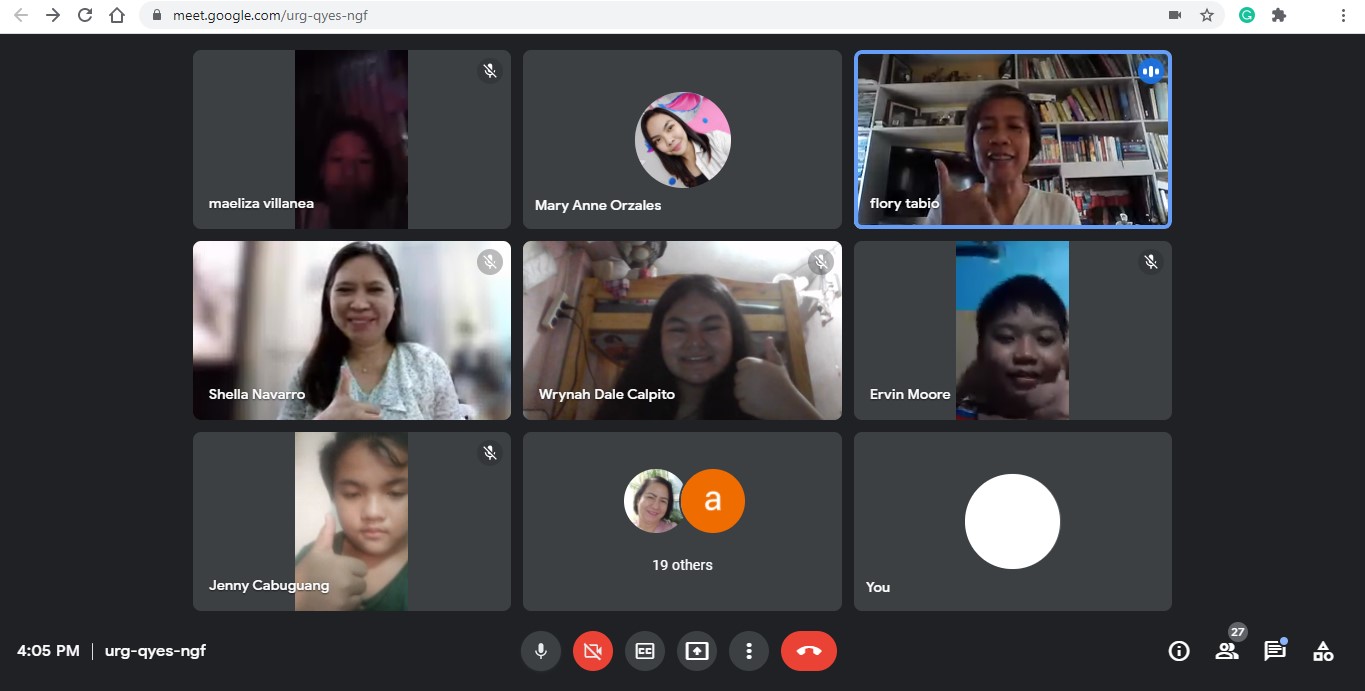Reload the Meet page
This screenshot has width=1365, height=691.
84,15
